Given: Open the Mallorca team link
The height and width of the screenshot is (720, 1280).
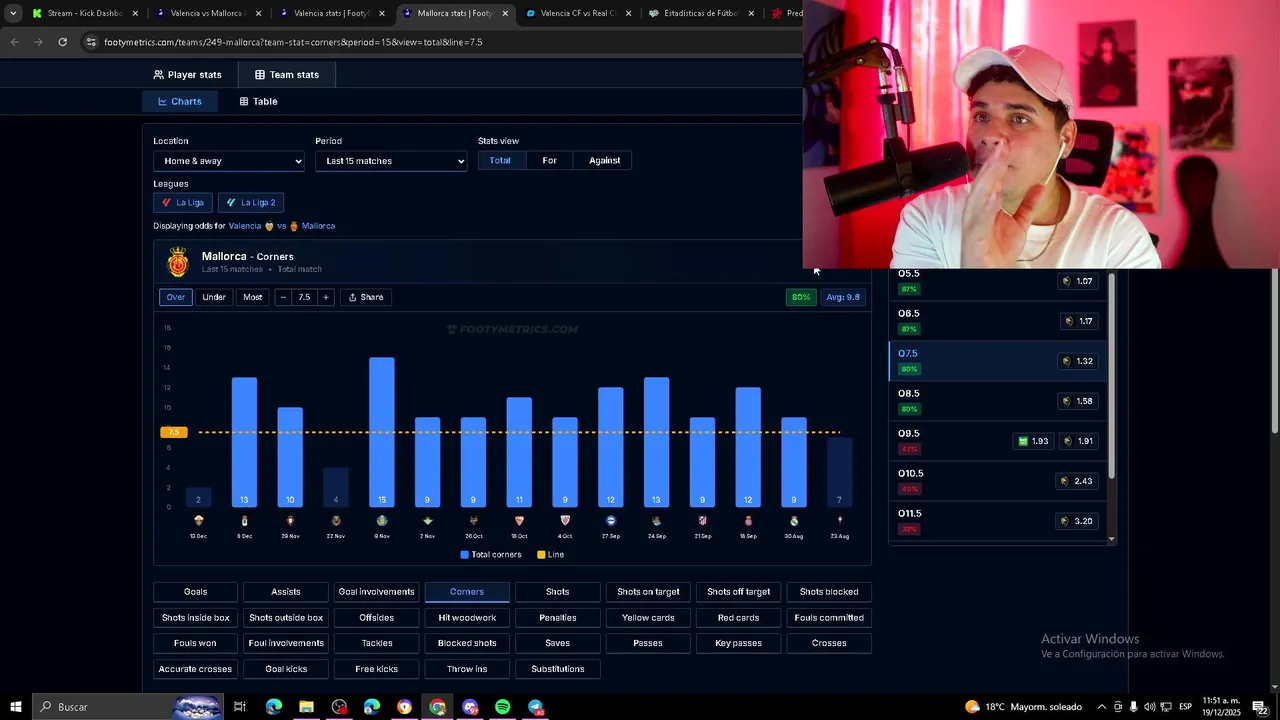Looking at the screenshot, I should tap(318, 226).
